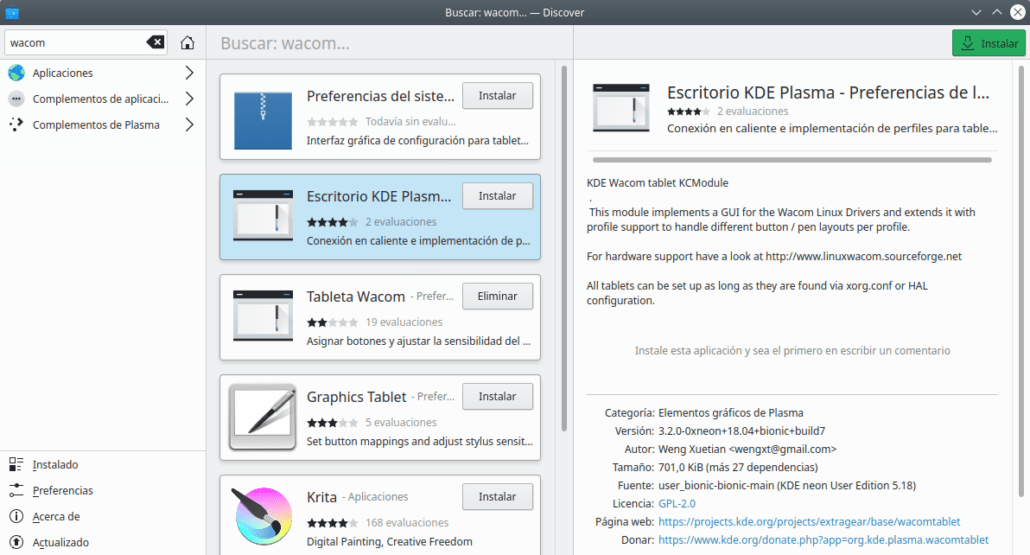Click the Complementos de aplicaciones icon
1030x555 pixels.
click(x=16, y=99)
